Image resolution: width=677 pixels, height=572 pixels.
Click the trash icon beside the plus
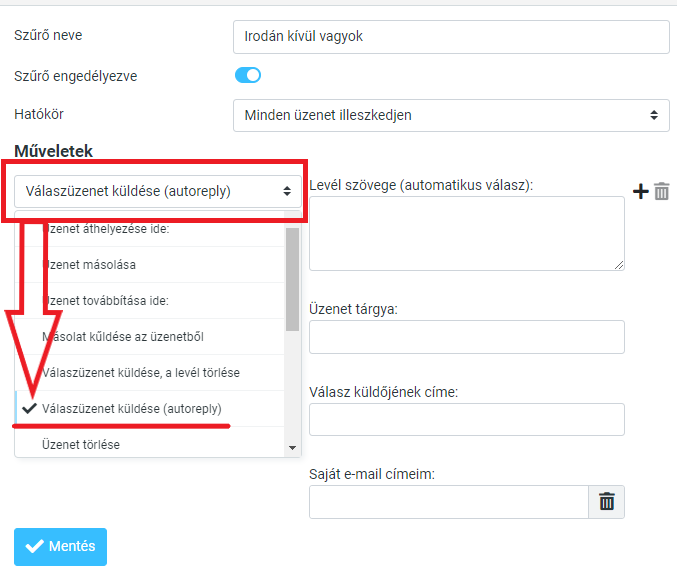(x=662, y=191)
